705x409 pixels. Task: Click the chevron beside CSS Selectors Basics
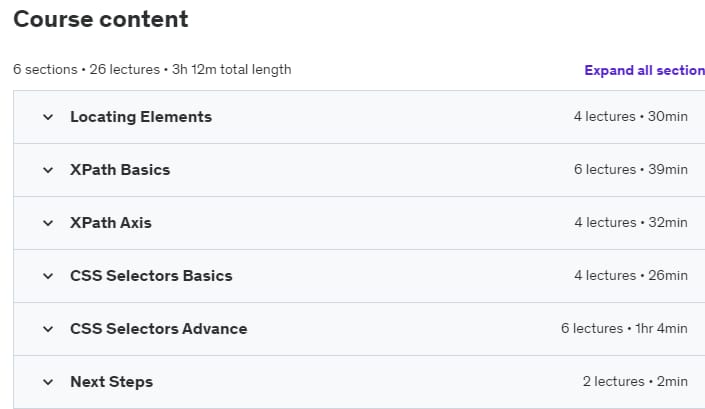[x=48, y=276]
